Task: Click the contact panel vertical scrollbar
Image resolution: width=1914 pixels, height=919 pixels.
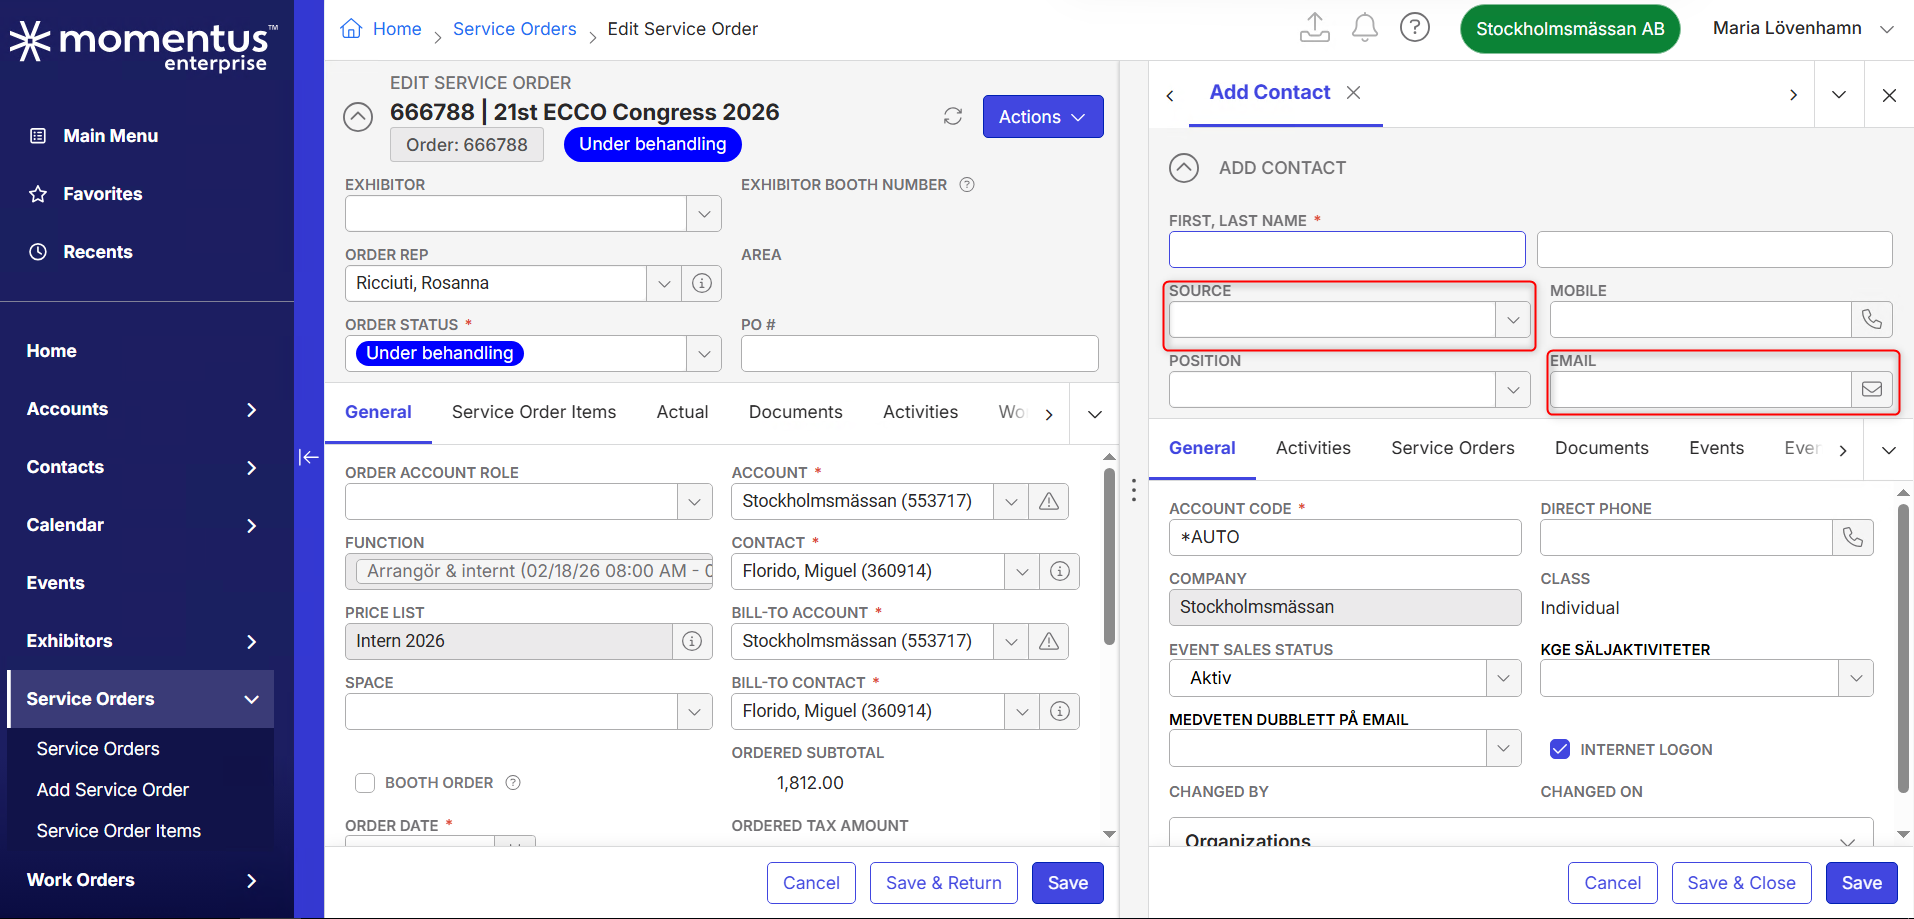Action: 1903,648
